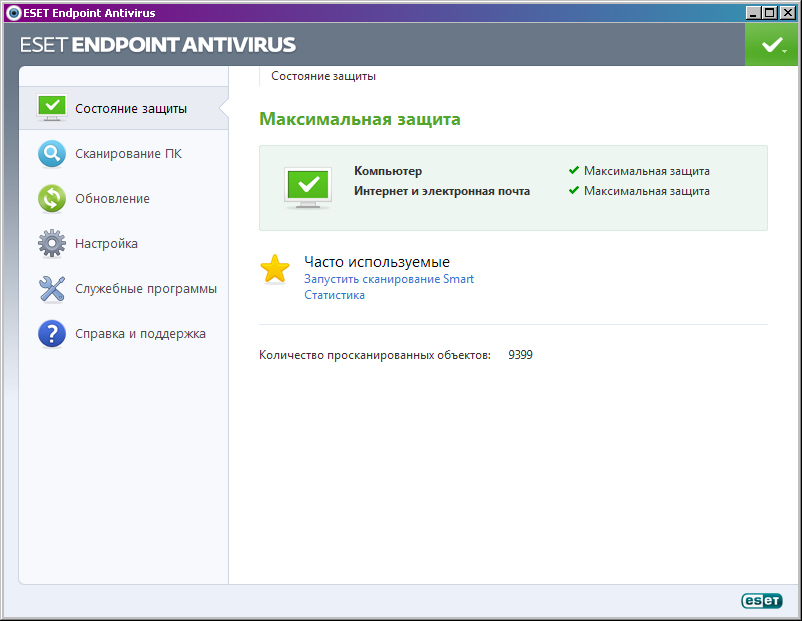Click the gear icon for Настройка
Image resolution: width=802 pixels, height=621 pixels.
52,243
